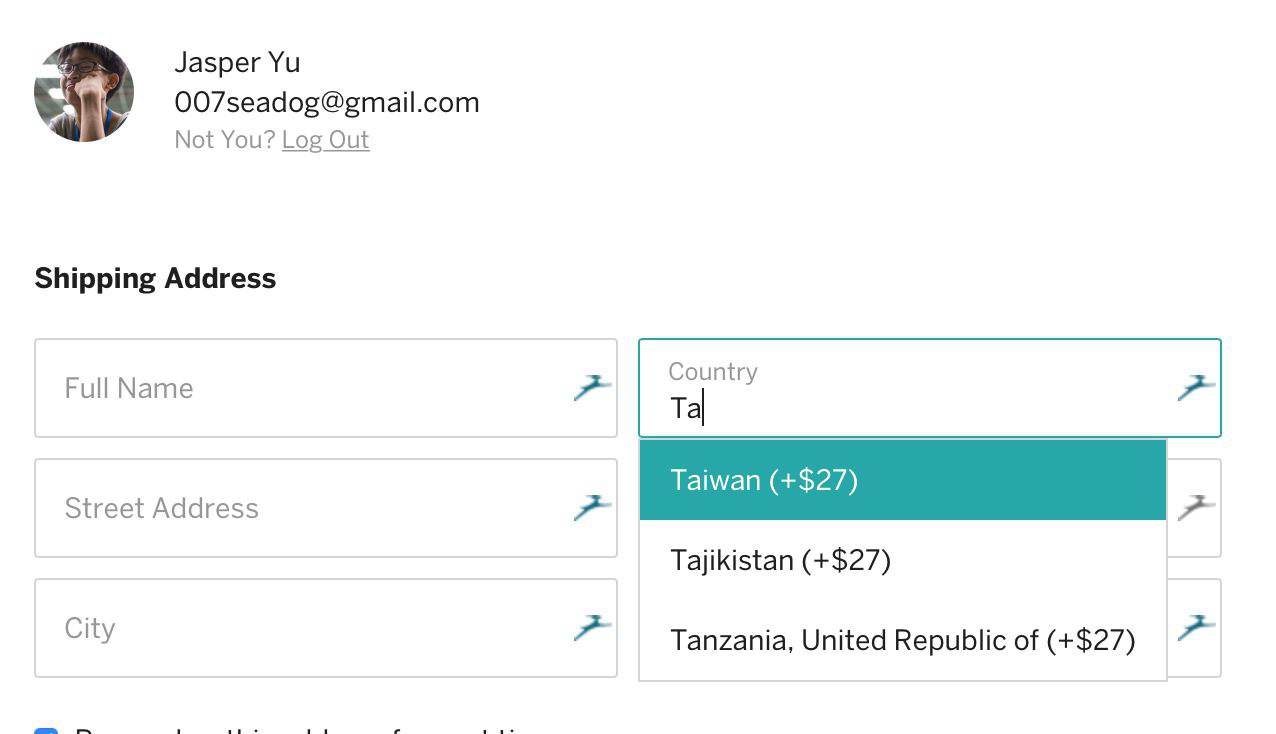Click autofill icon in Full Name field
This screenshot has width=1276, height=734.
(592, 387)
